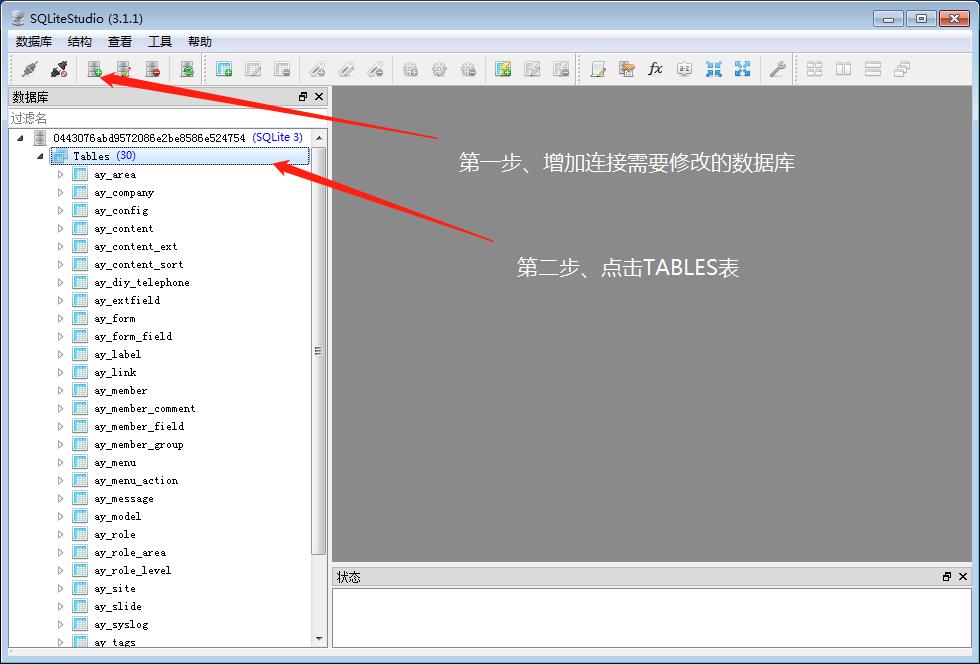Expand the ay_content_sort table node
The height and width of the screenshot is (664, 980).
[x=61, y=264]
